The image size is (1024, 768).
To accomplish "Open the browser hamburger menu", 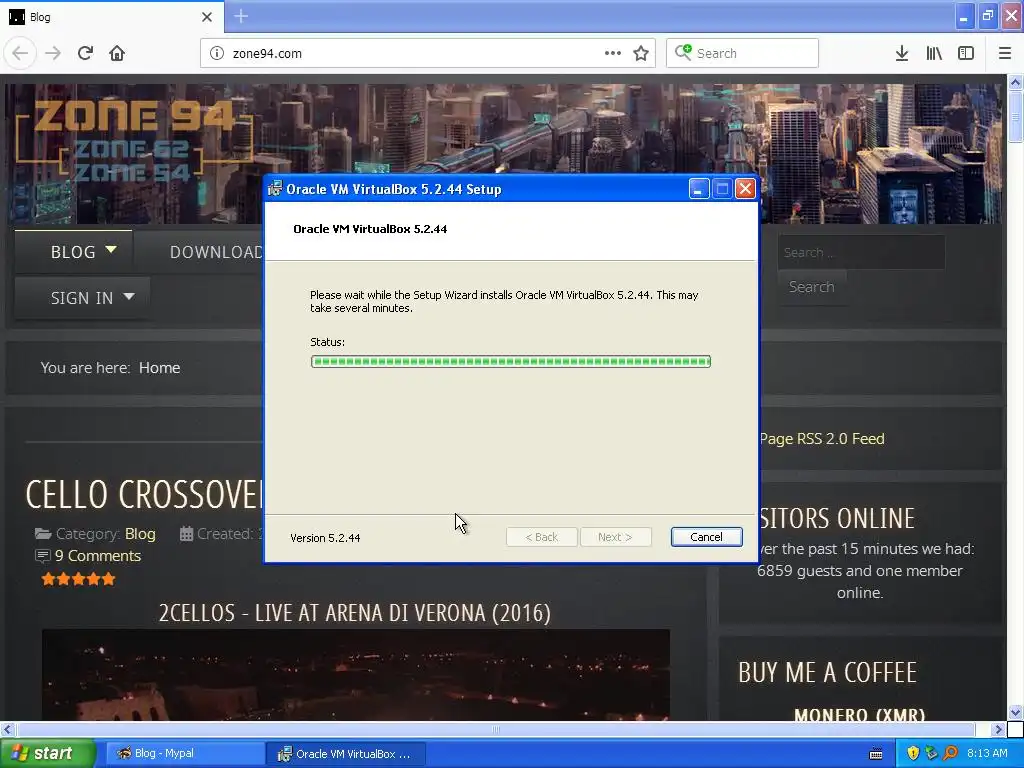I will click(x=1005, y=54).
